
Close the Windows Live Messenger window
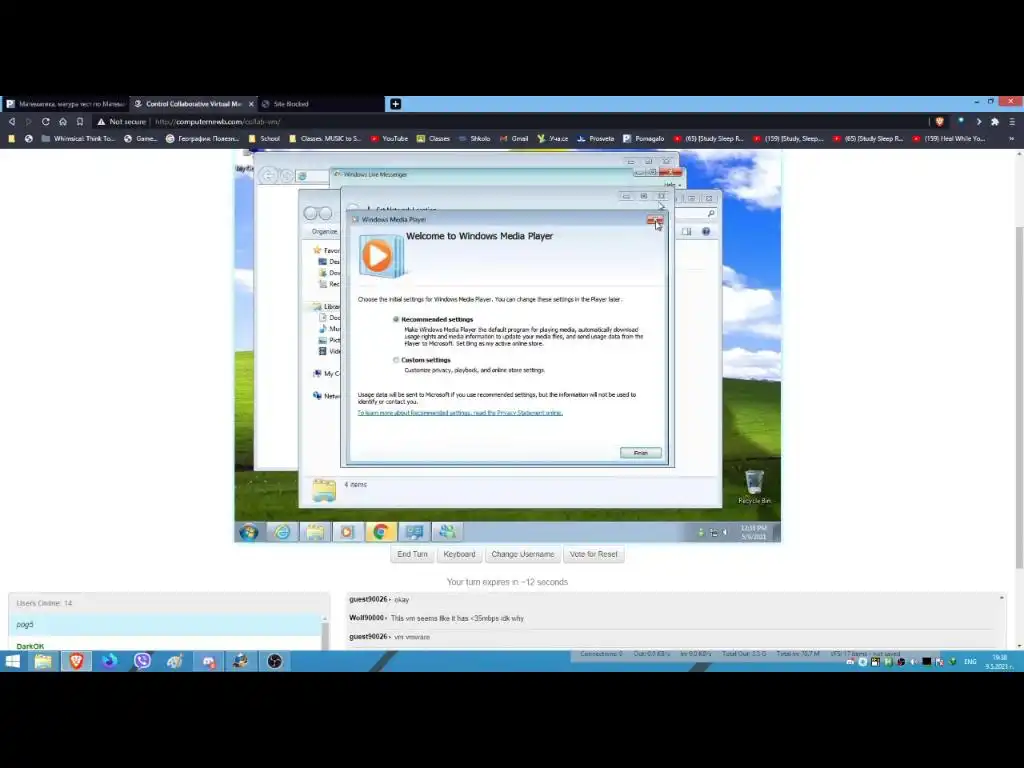point(671,172)
